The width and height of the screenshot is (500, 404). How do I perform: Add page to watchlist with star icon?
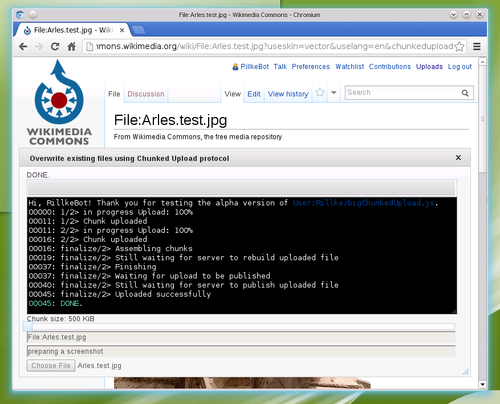coord(320,93)
